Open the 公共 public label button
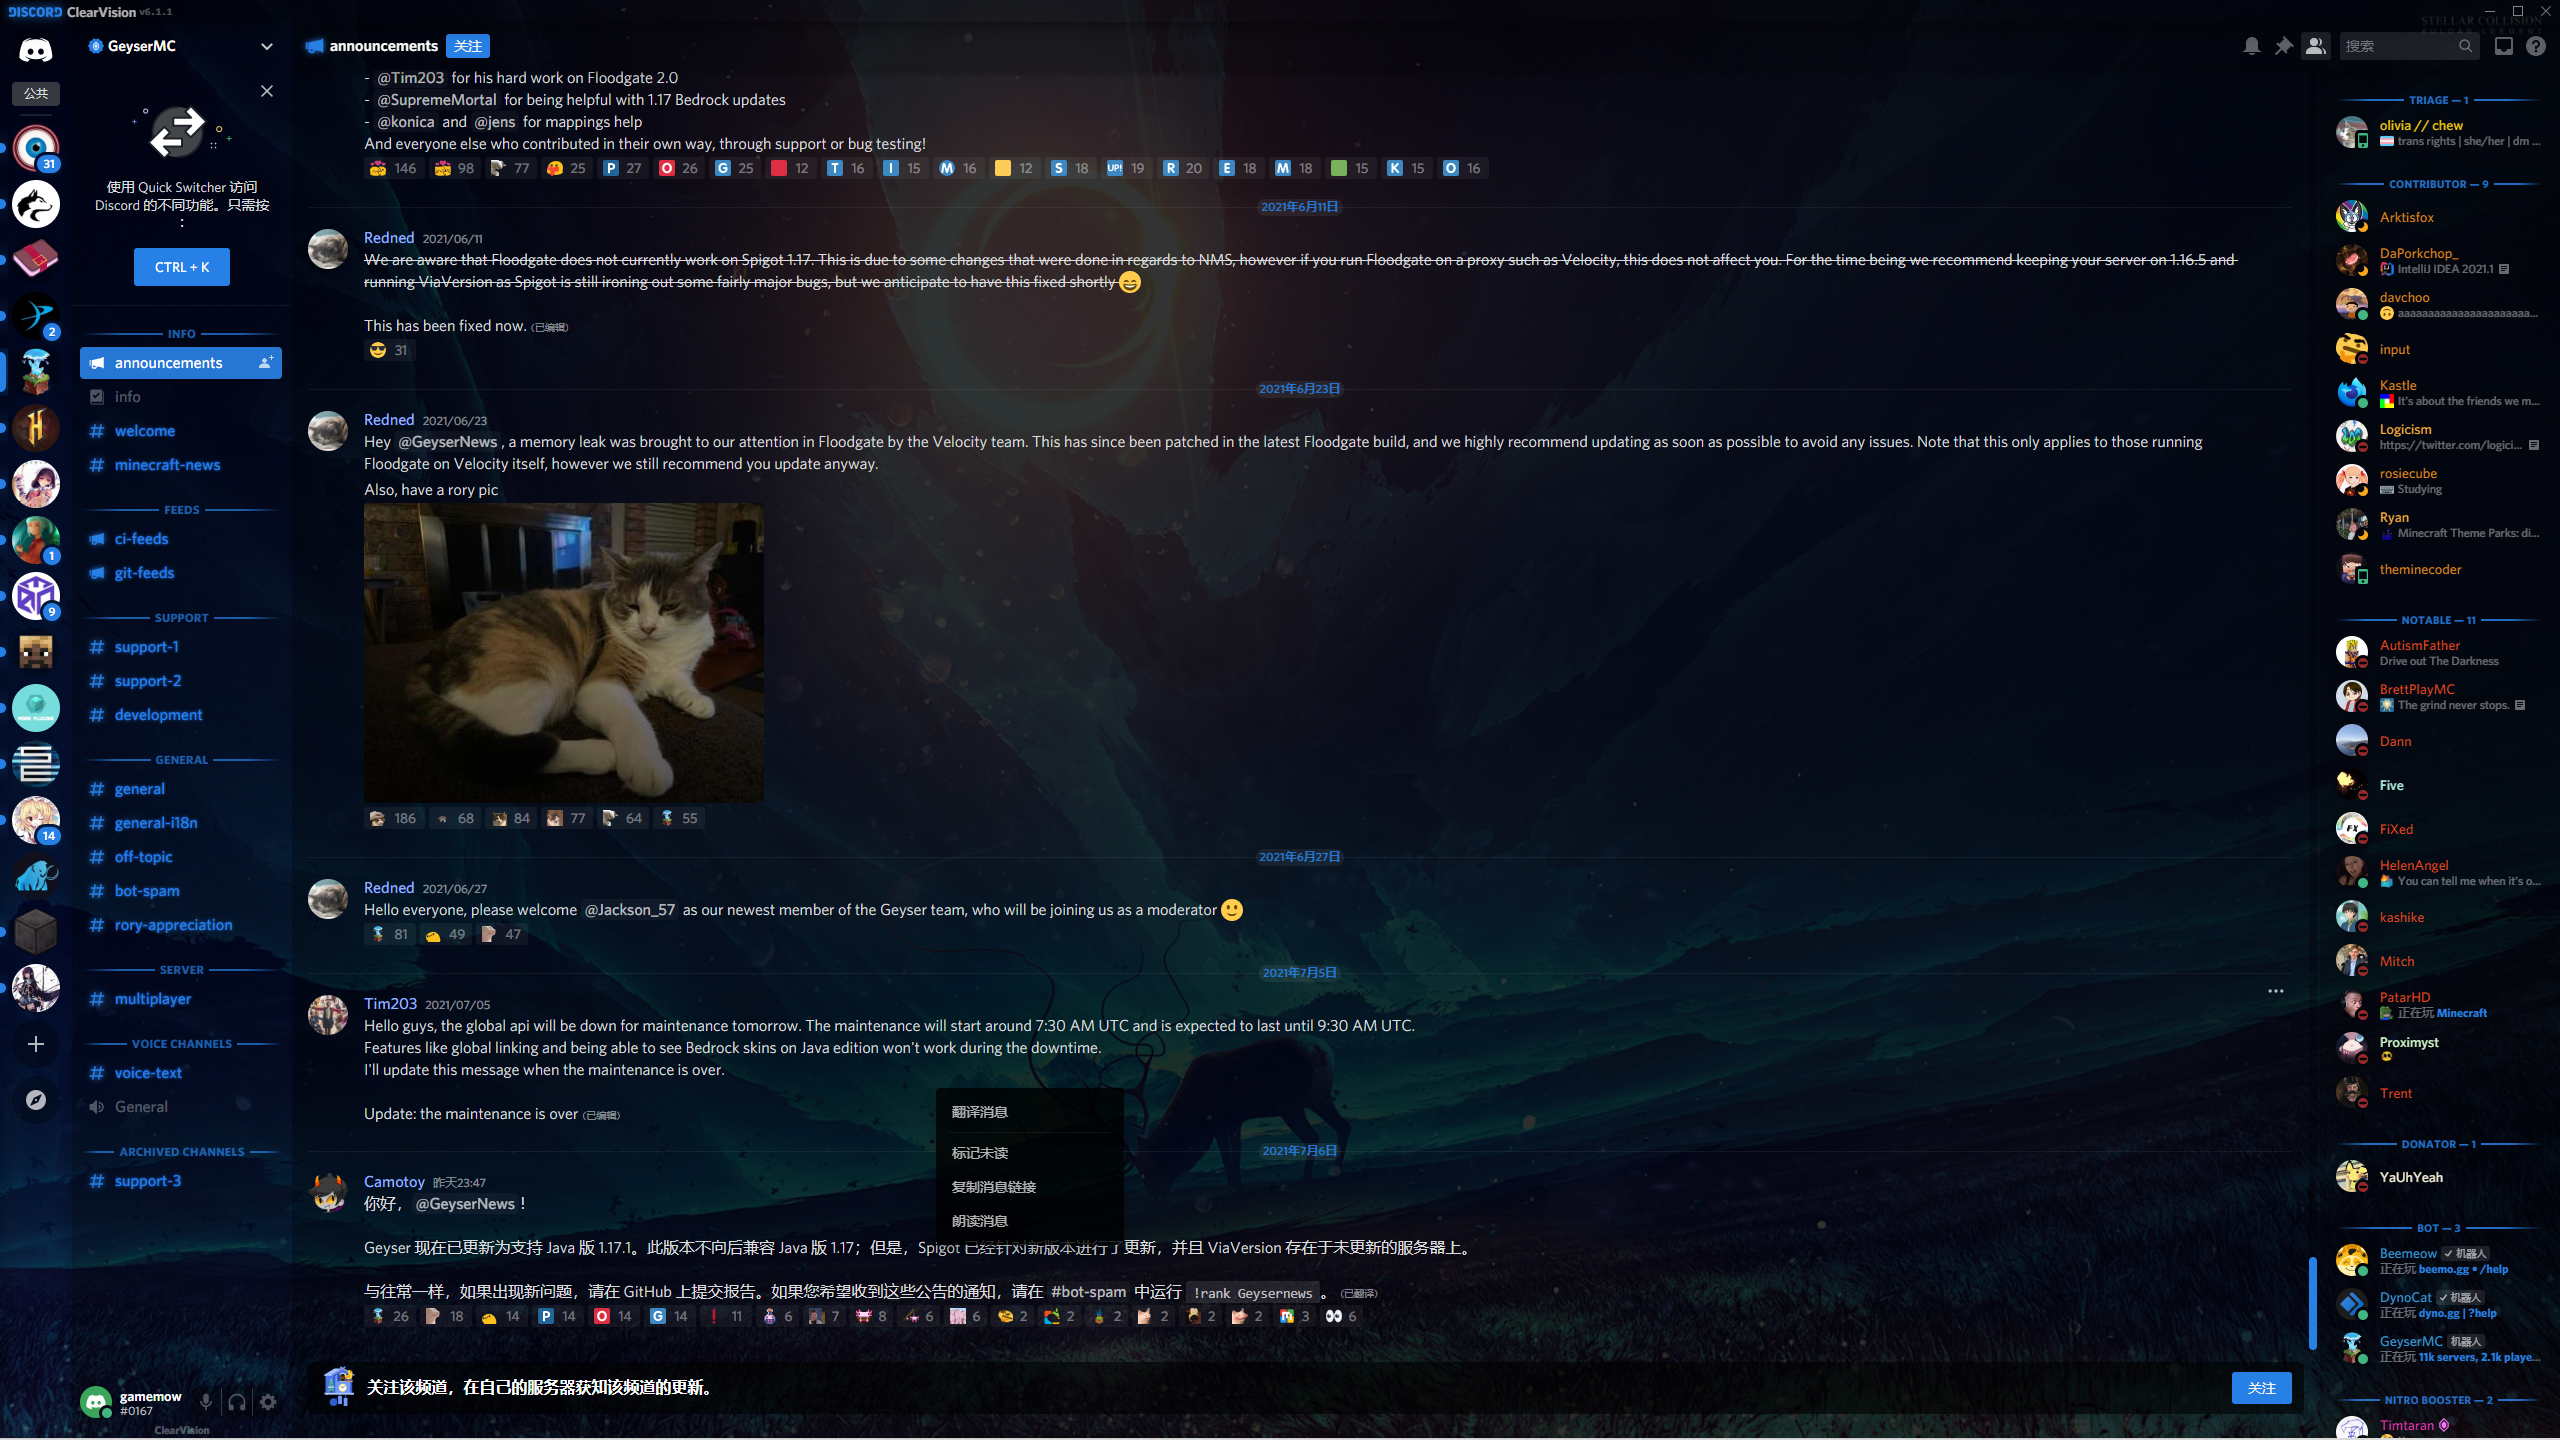2560x1440 pixels. point(36,94)
